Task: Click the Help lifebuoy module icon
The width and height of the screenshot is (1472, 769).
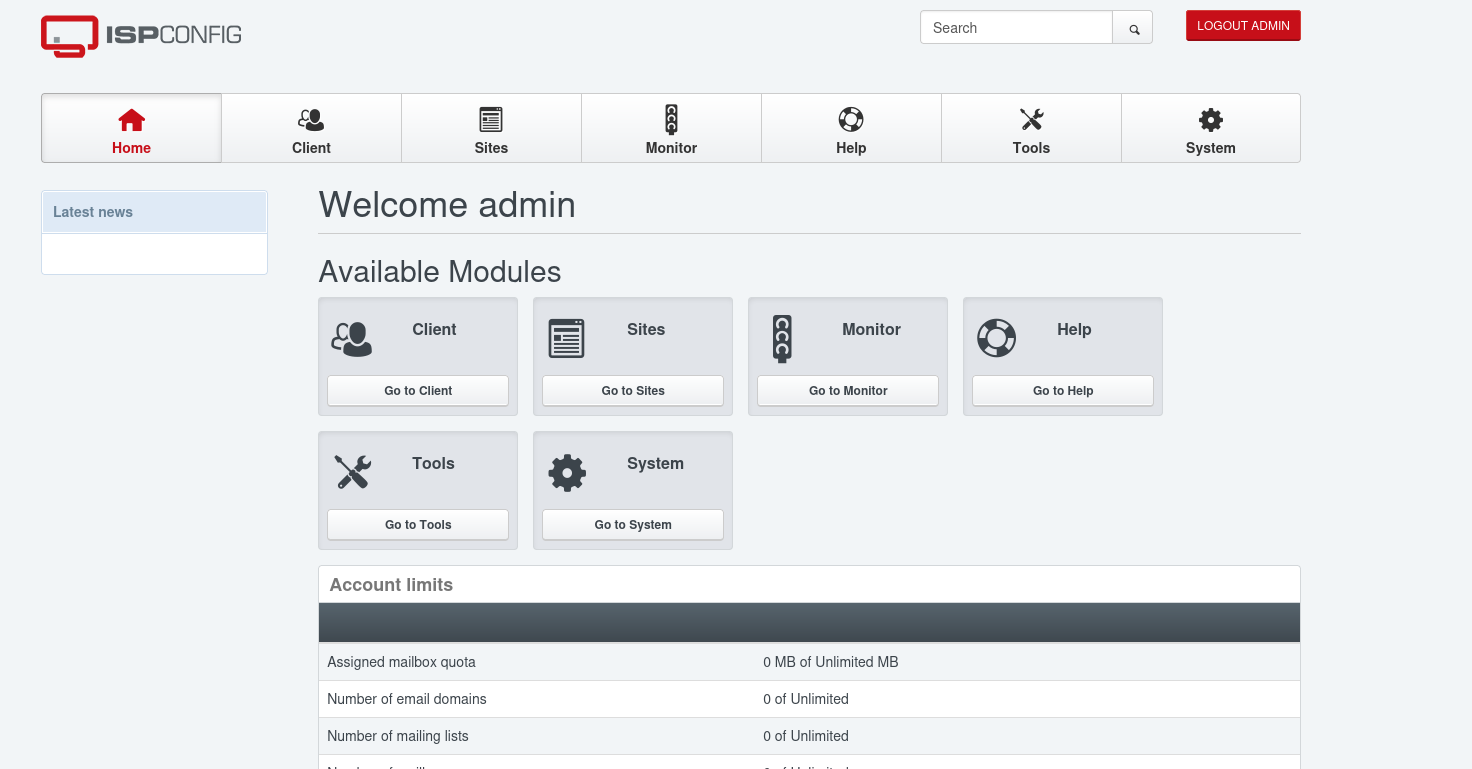Action: [996, 339]
